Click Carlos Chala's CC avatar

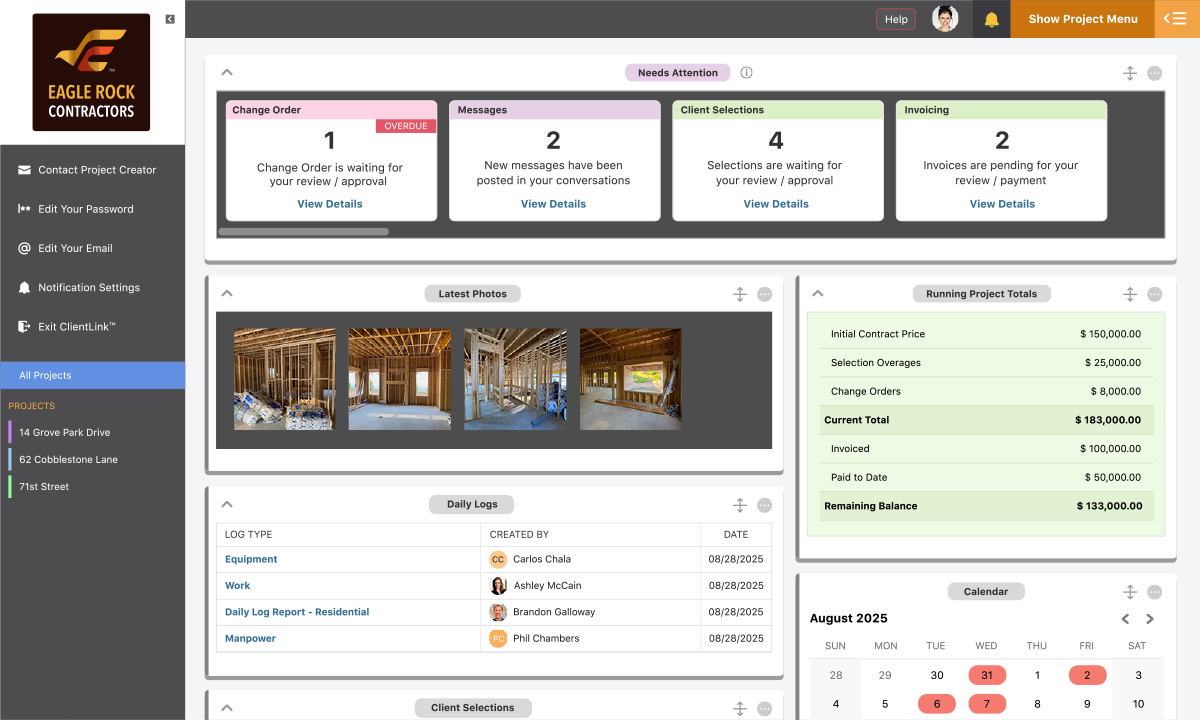(498, 560)
